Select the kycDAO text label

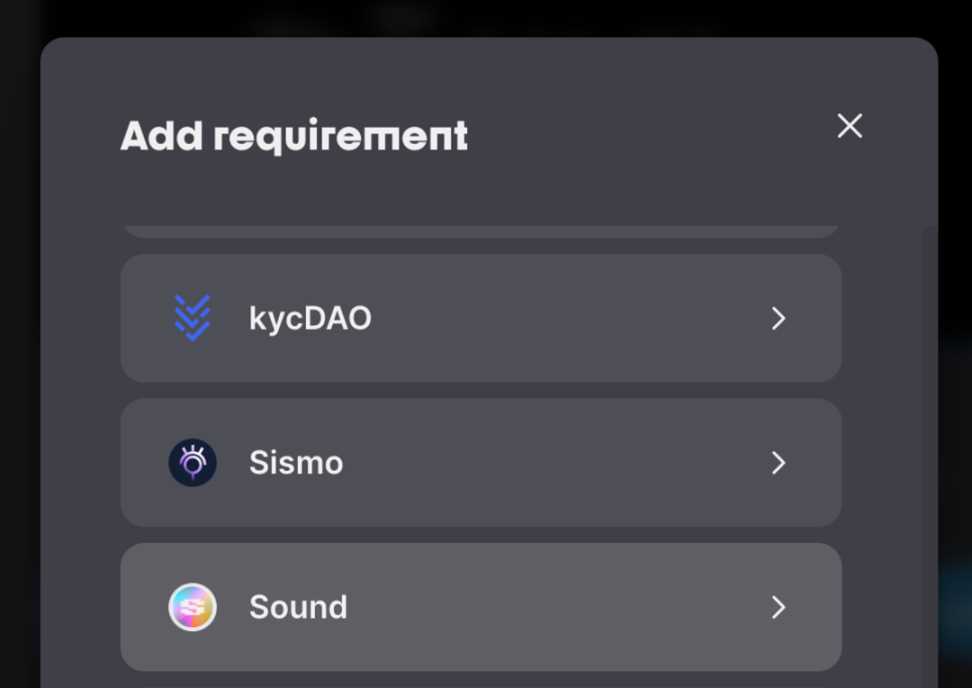tap(310, 318)
